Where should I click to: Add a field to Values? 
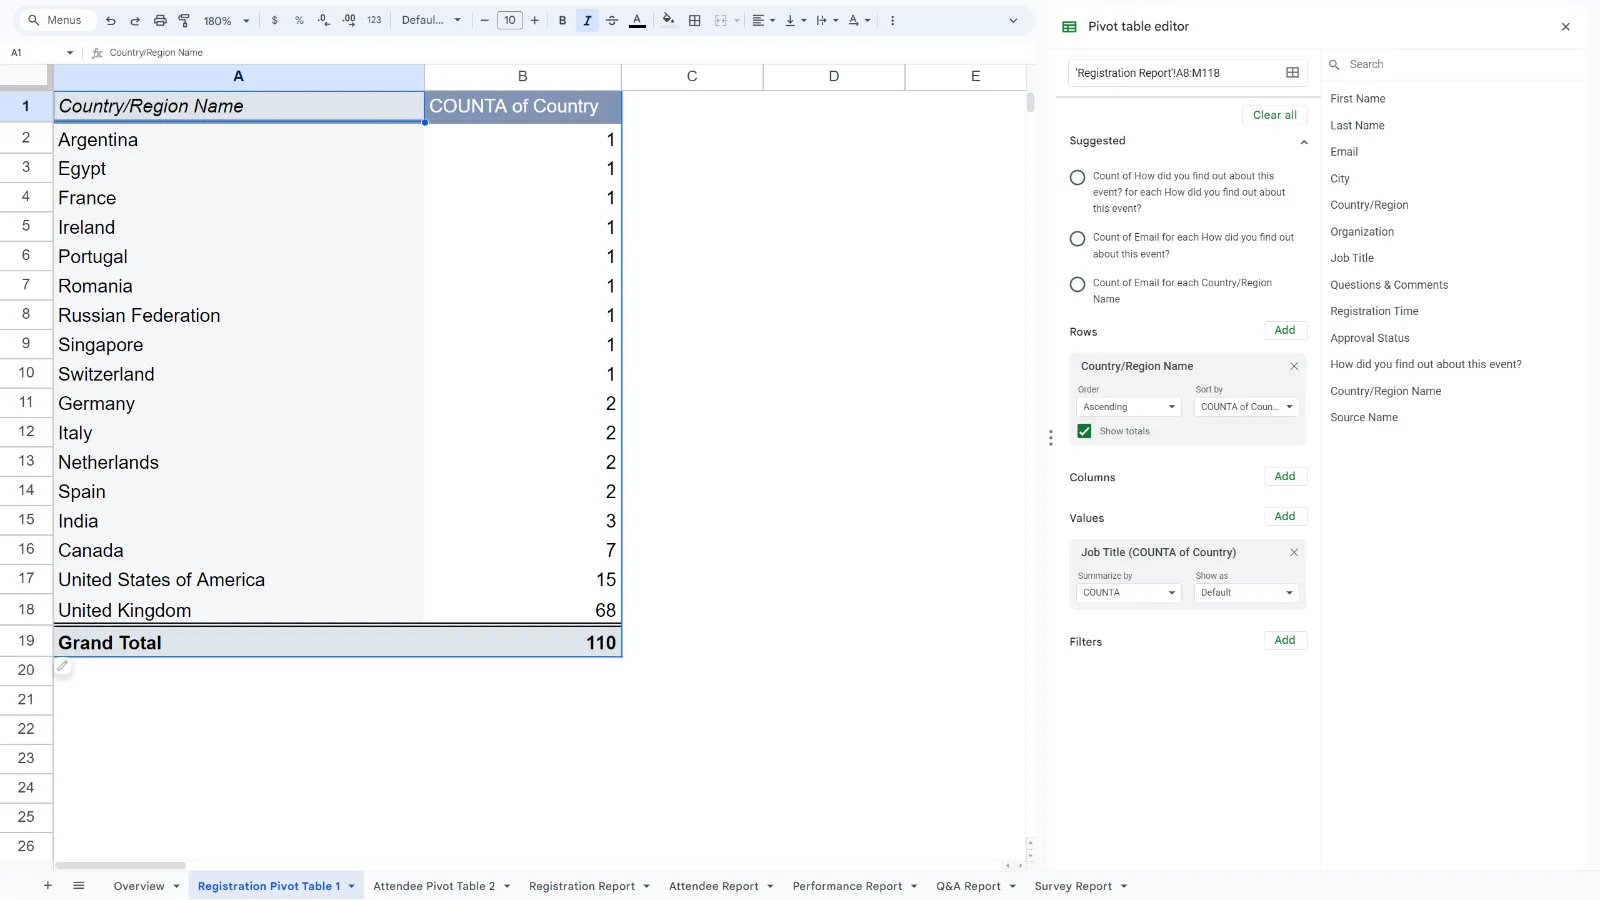click(1285, 517)
